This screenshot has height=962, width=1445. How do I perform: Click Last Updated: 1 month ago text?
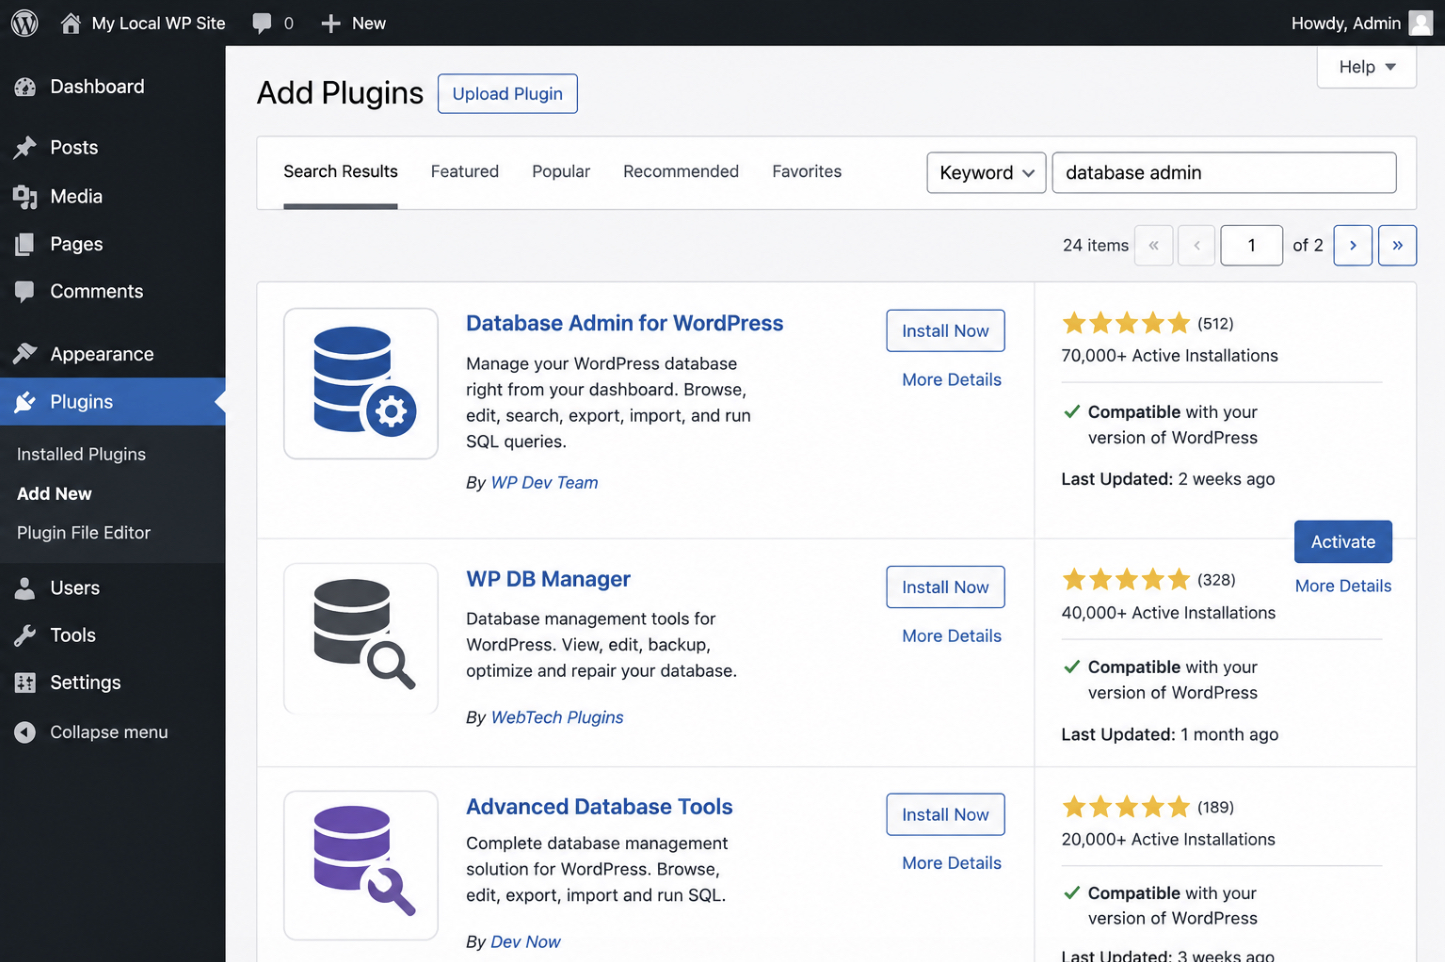pos(1170,734)
